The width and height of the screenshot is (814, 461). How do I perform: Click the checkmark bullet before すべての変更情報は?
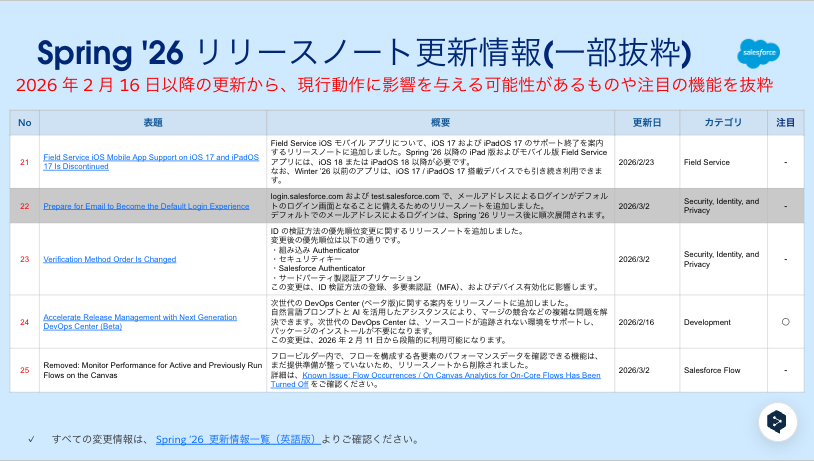(x=32, y=439)
